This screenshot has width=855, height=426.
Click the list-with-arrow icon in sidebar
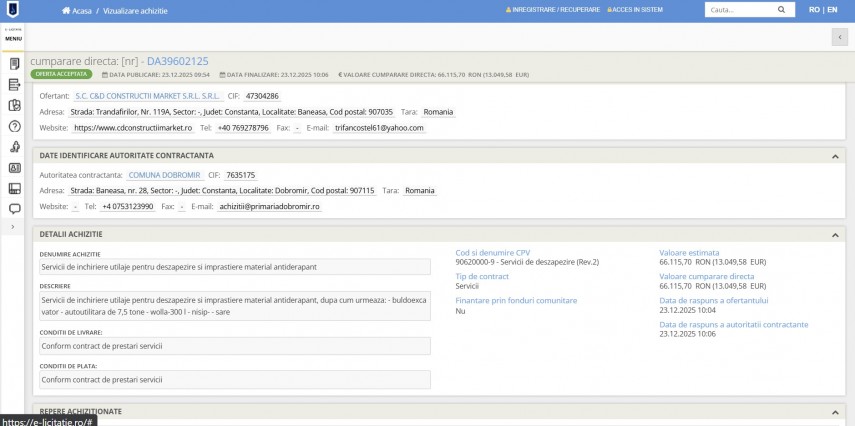click(x=14, y=85)
